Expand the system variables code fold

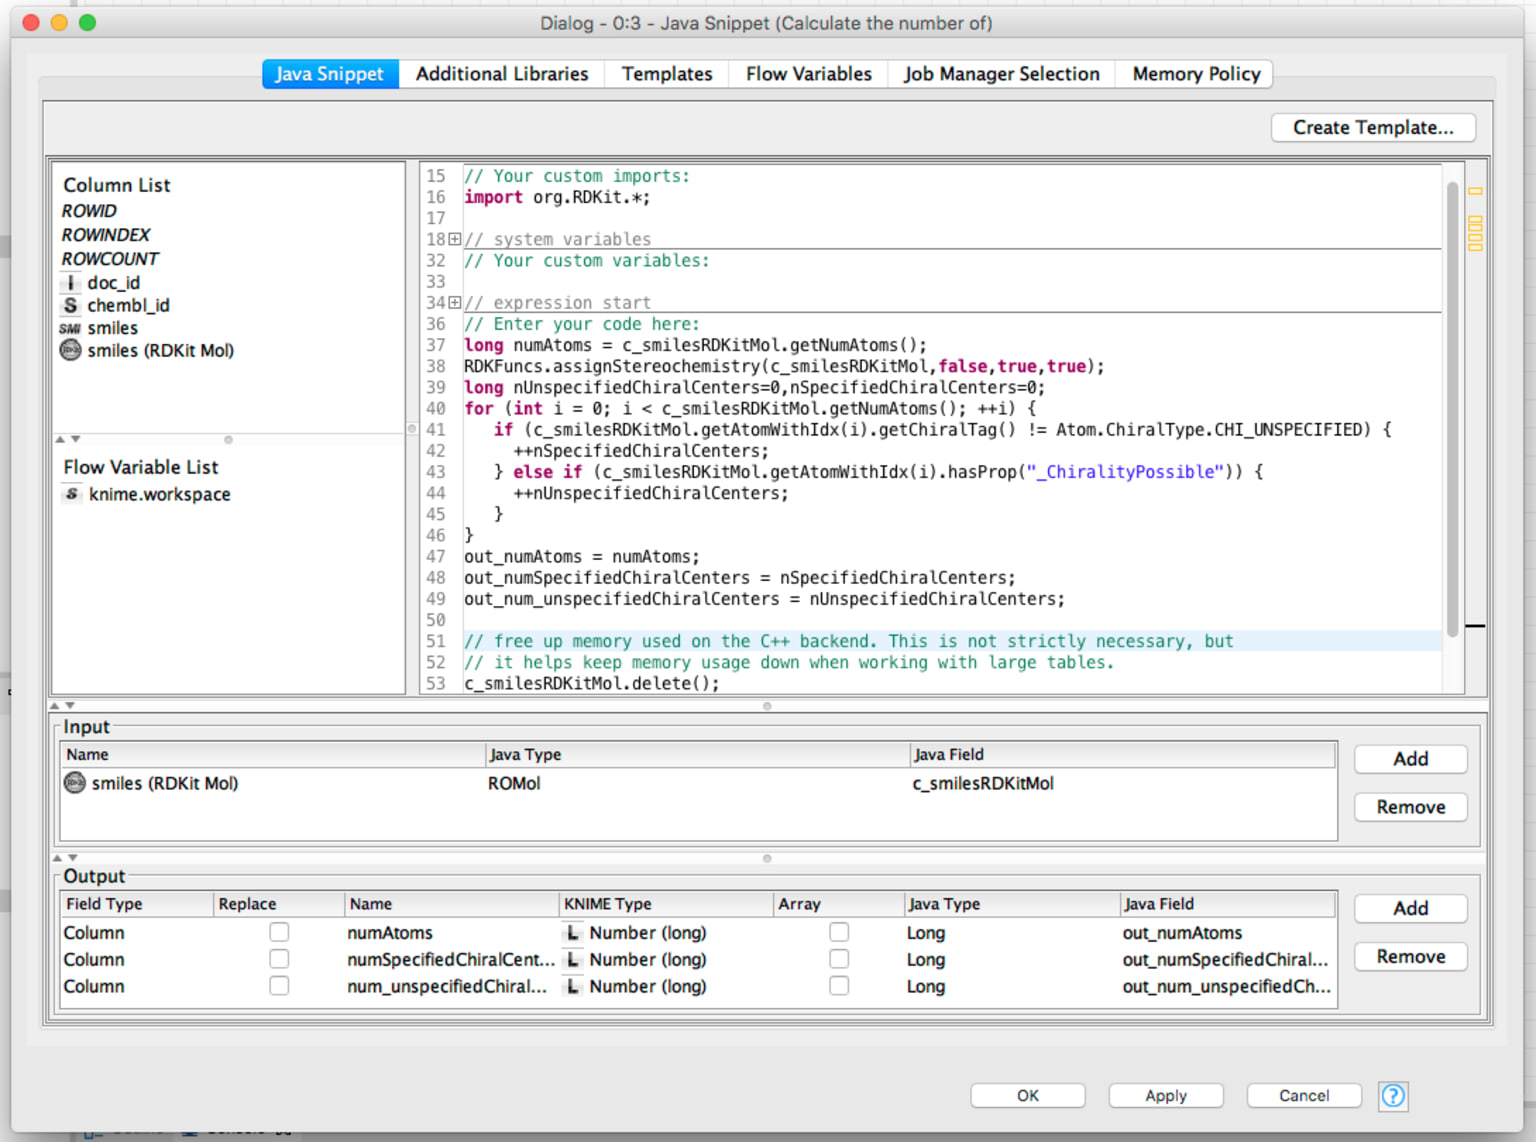point(455,239)
